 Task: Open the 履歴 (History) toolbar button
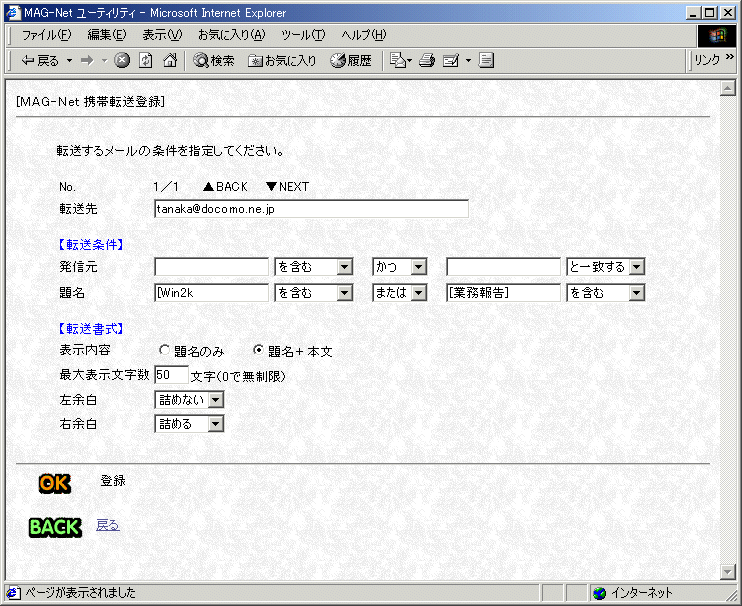351,60
